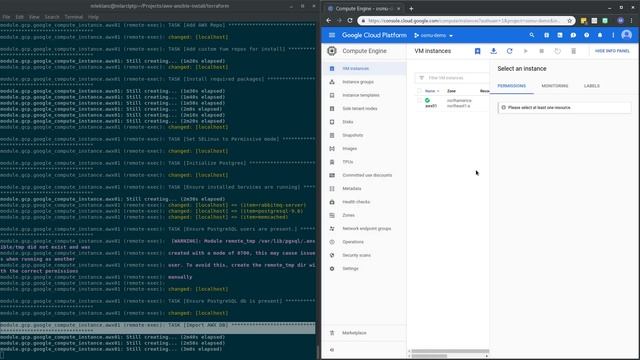
Task: Switch to the MONITORING tab
Action: click(555, 86)
